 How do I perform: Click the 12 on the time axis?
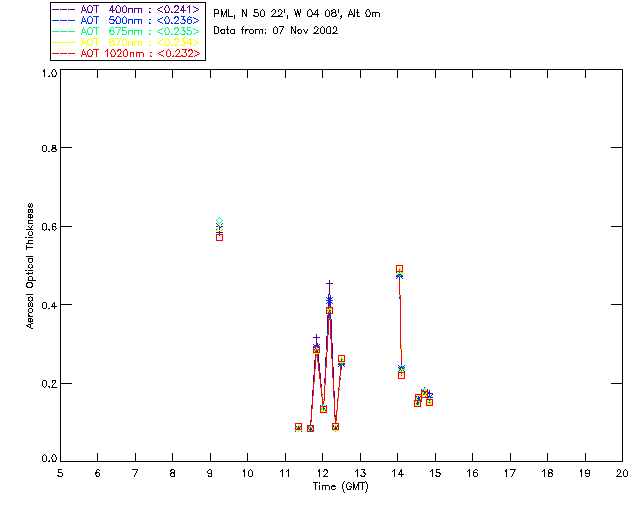pos(322,473)
